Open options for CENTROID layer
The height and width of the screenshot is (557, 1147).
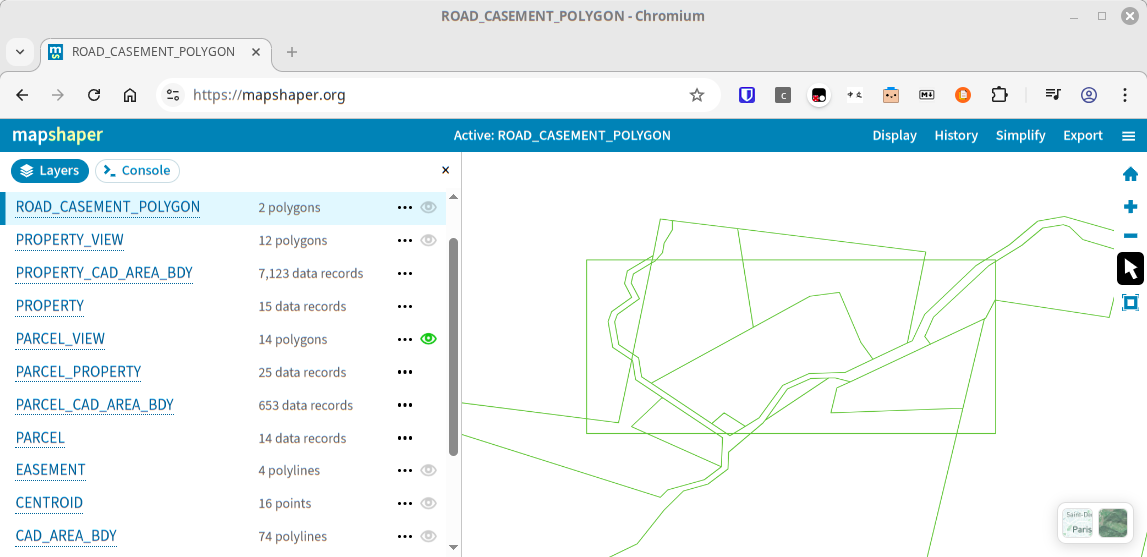405,503
